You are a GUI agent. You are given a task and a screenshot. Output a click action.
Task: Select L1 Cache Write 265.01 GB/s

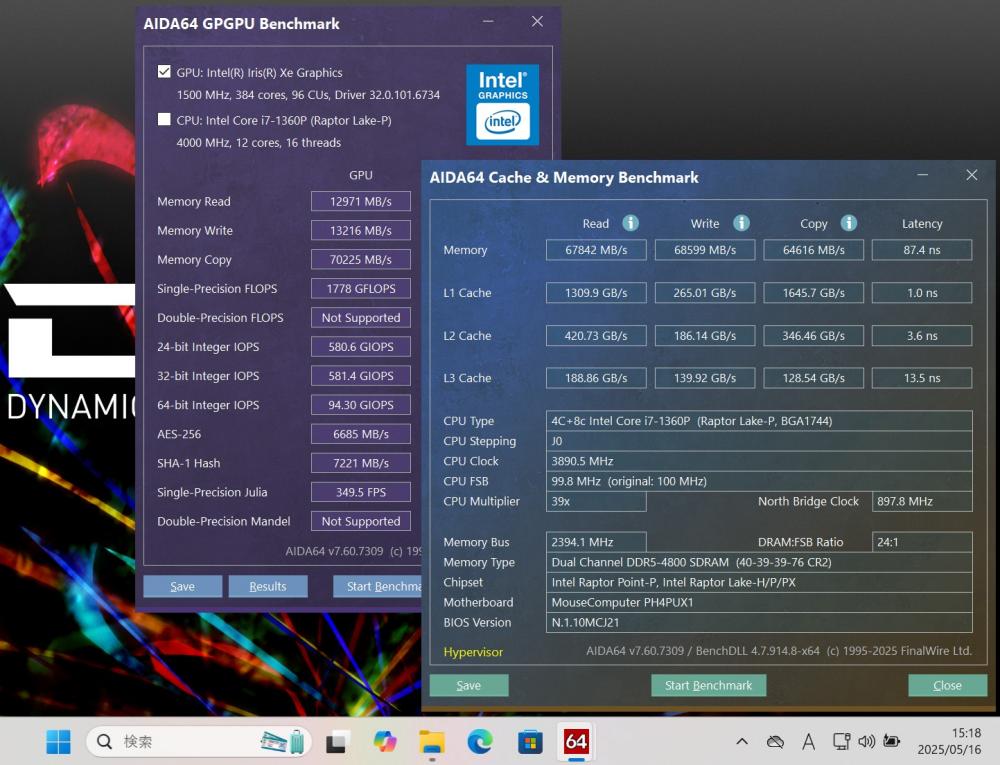coord(705,293)
